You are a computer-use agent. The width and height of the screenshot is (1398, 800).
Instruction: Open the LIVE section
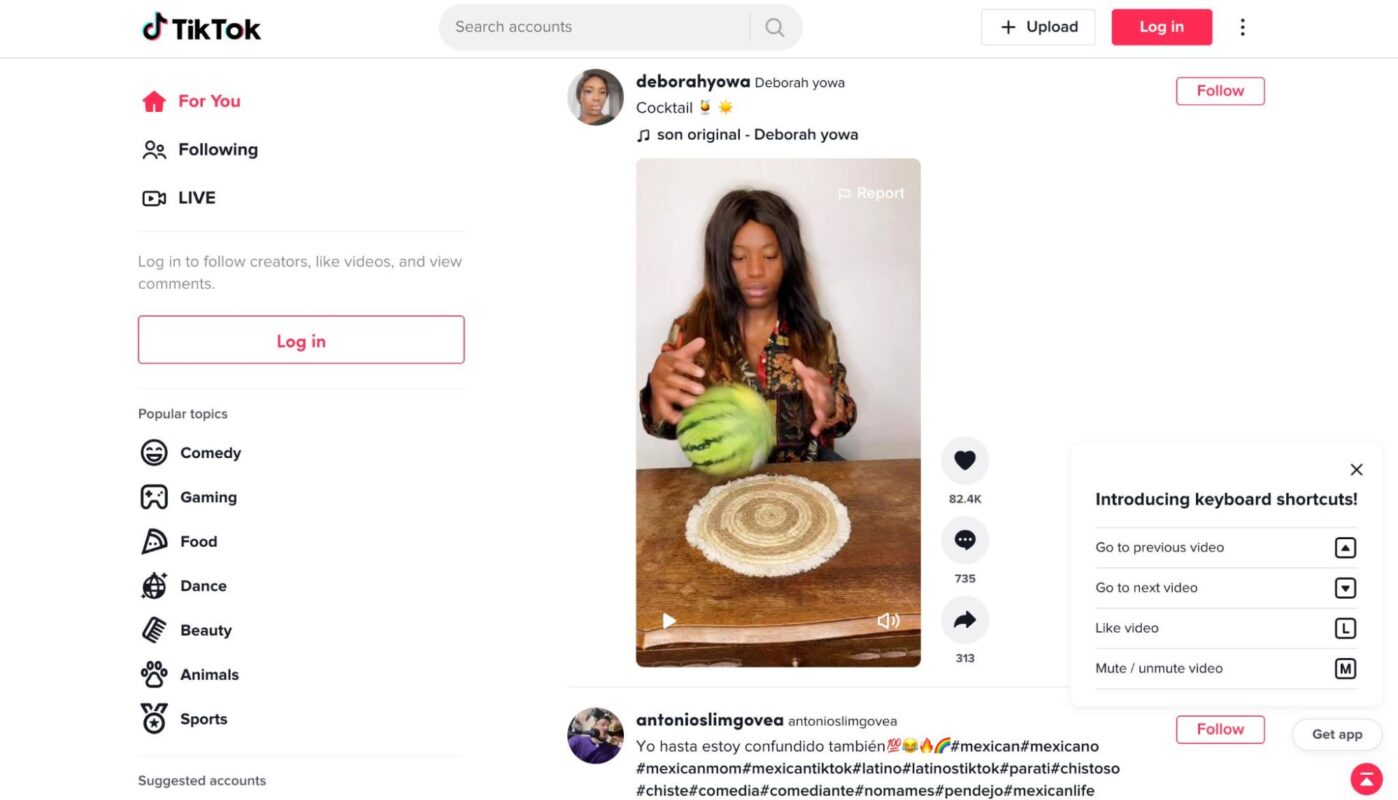click(196, 197)
